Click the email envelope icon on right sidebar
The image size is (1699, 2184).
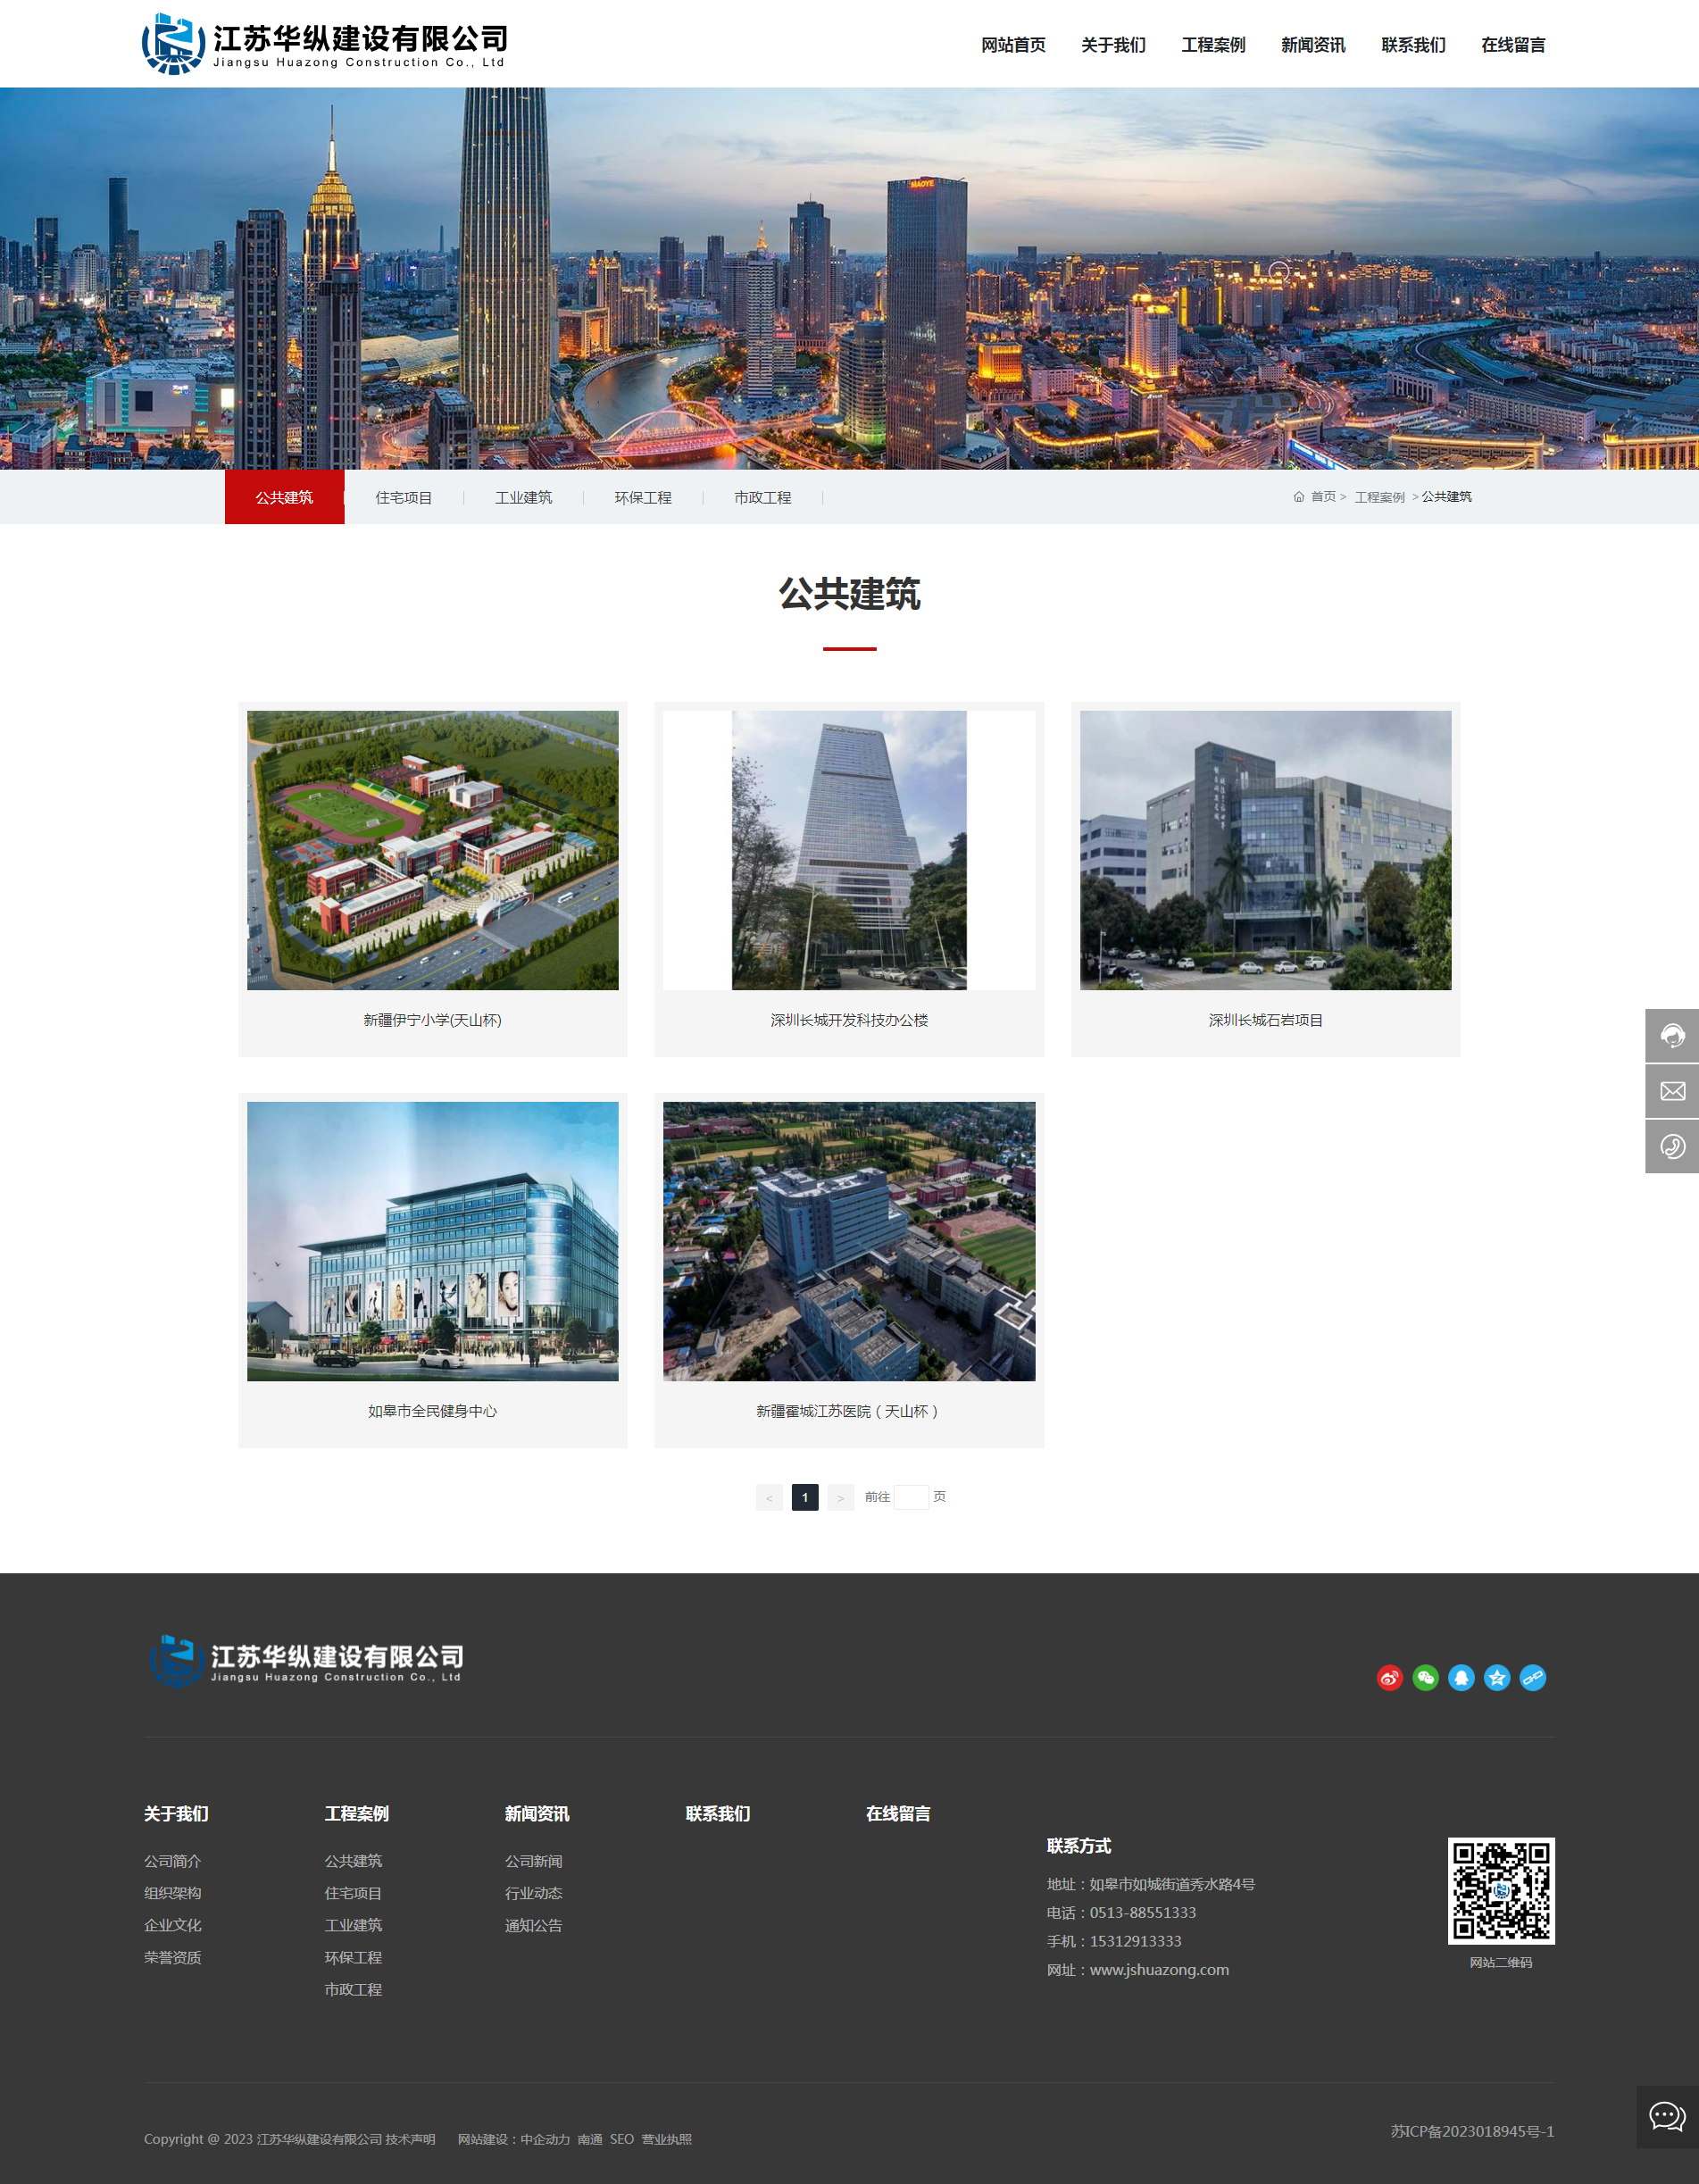click(x=1672, y=1090)
